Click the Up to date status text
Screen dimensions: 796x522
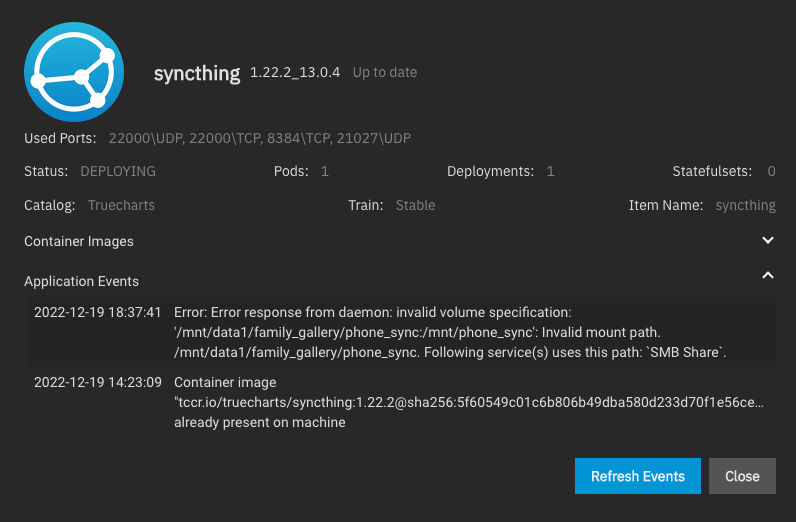pos(385,72)
